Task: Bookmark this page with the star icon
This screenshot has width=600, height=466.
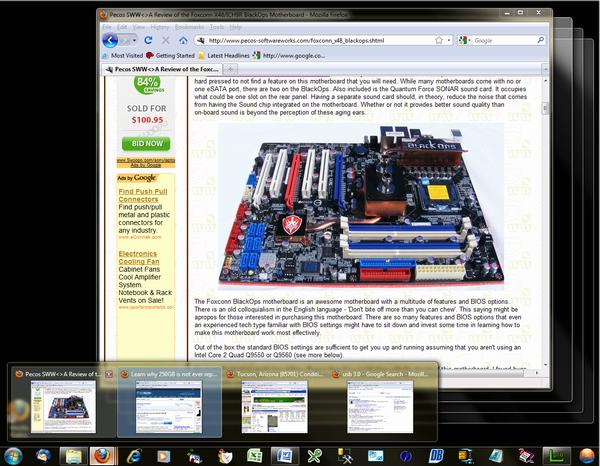Action: click(x=439, y=40)
